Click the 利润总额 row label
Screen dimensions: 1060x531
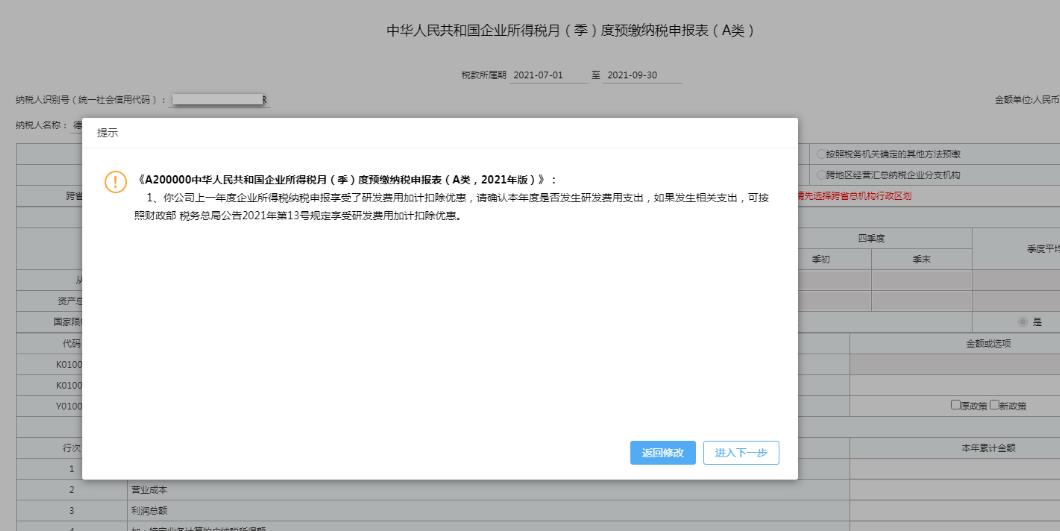click(x=133, y=510)
